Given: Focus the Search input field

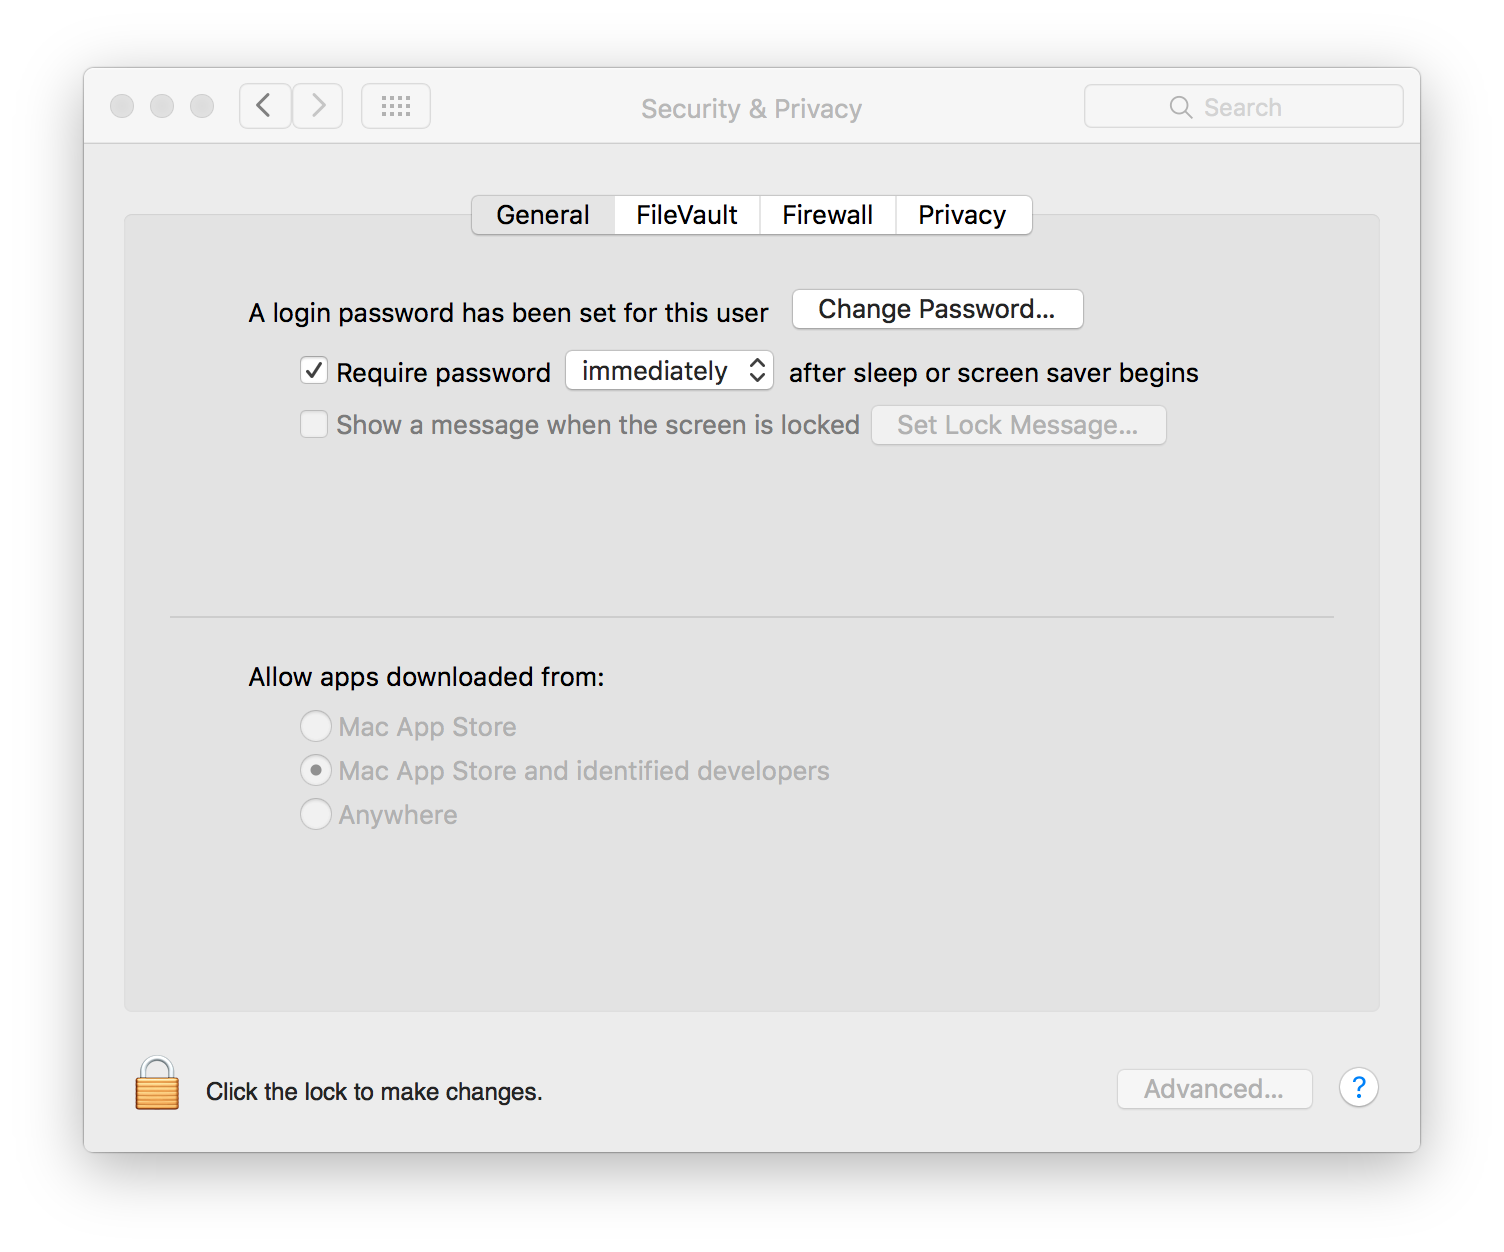Looking at the screenshot, I should tap(1243, 106).
